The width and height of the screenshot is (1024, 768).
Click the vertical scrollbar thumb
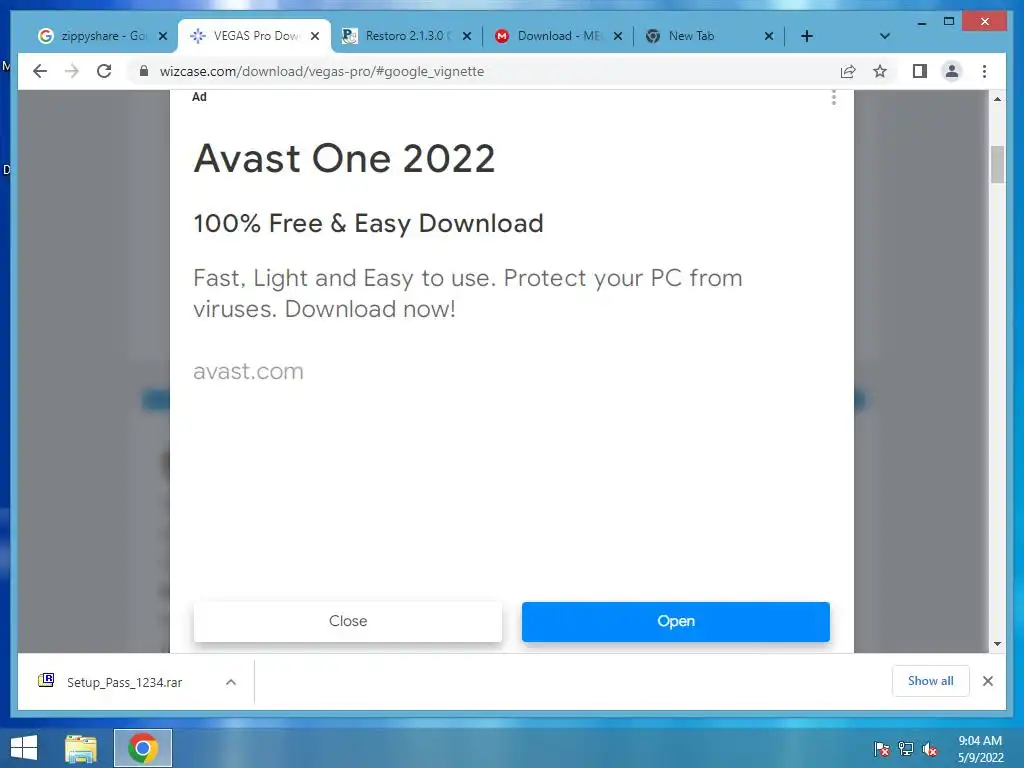pyautogui.click(x=997, y=165)
